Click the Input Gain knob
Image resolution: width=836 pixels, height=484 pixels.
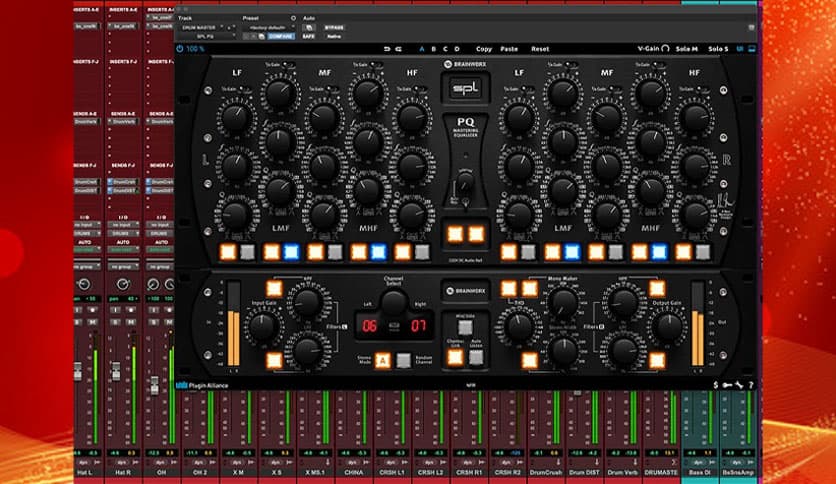click(263, 326)
